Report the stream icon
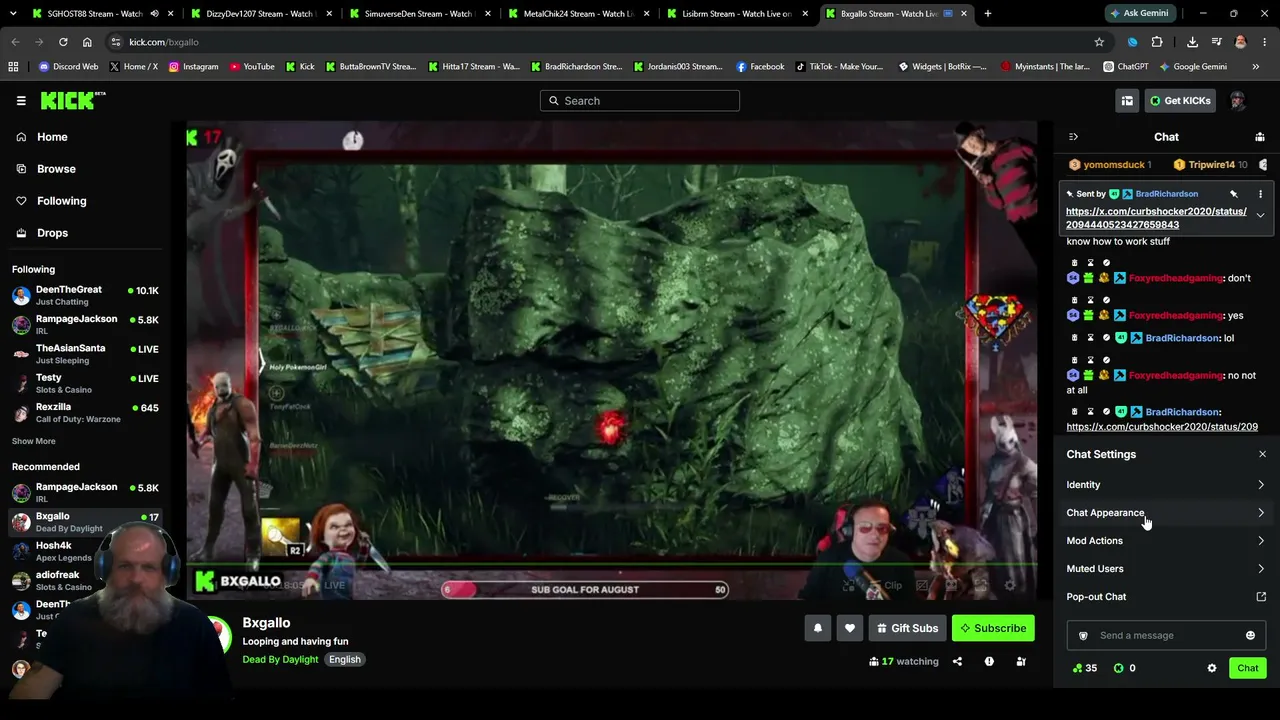Image resolution: width=1280 pixels, height=720 pixels. point(989,661)
